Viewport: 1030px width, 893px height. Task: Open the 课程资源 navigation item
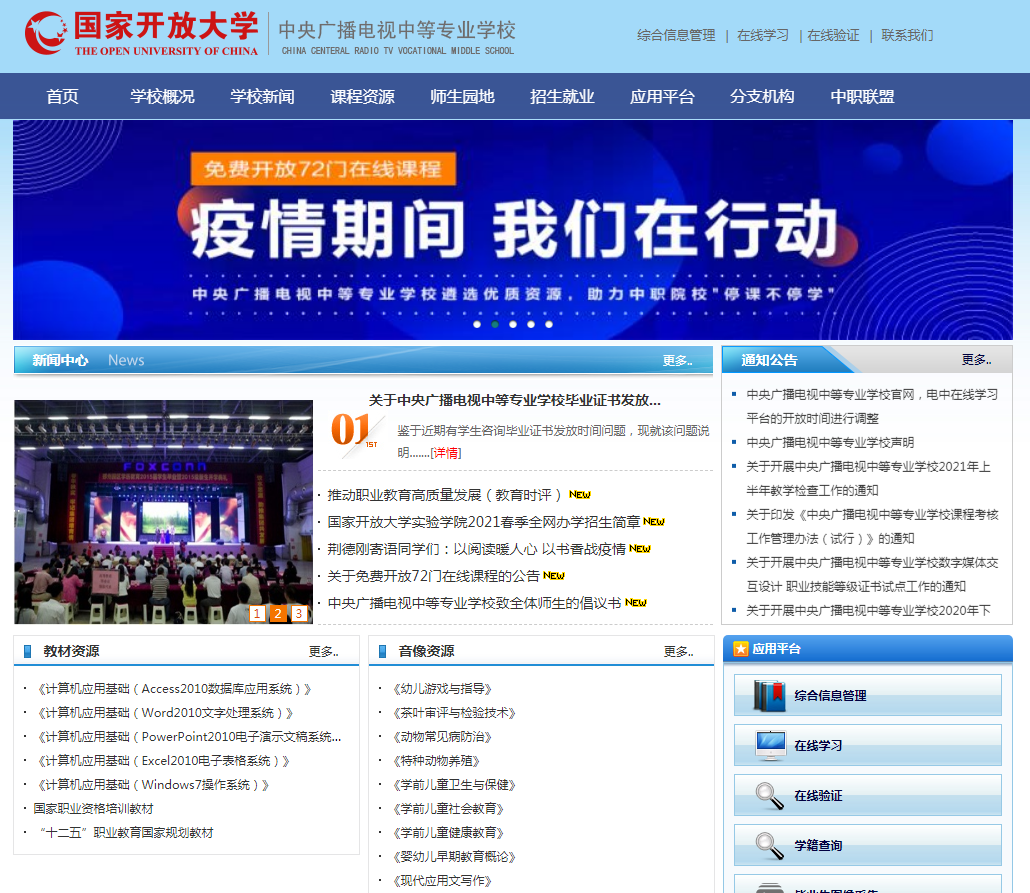coord(362,97)
